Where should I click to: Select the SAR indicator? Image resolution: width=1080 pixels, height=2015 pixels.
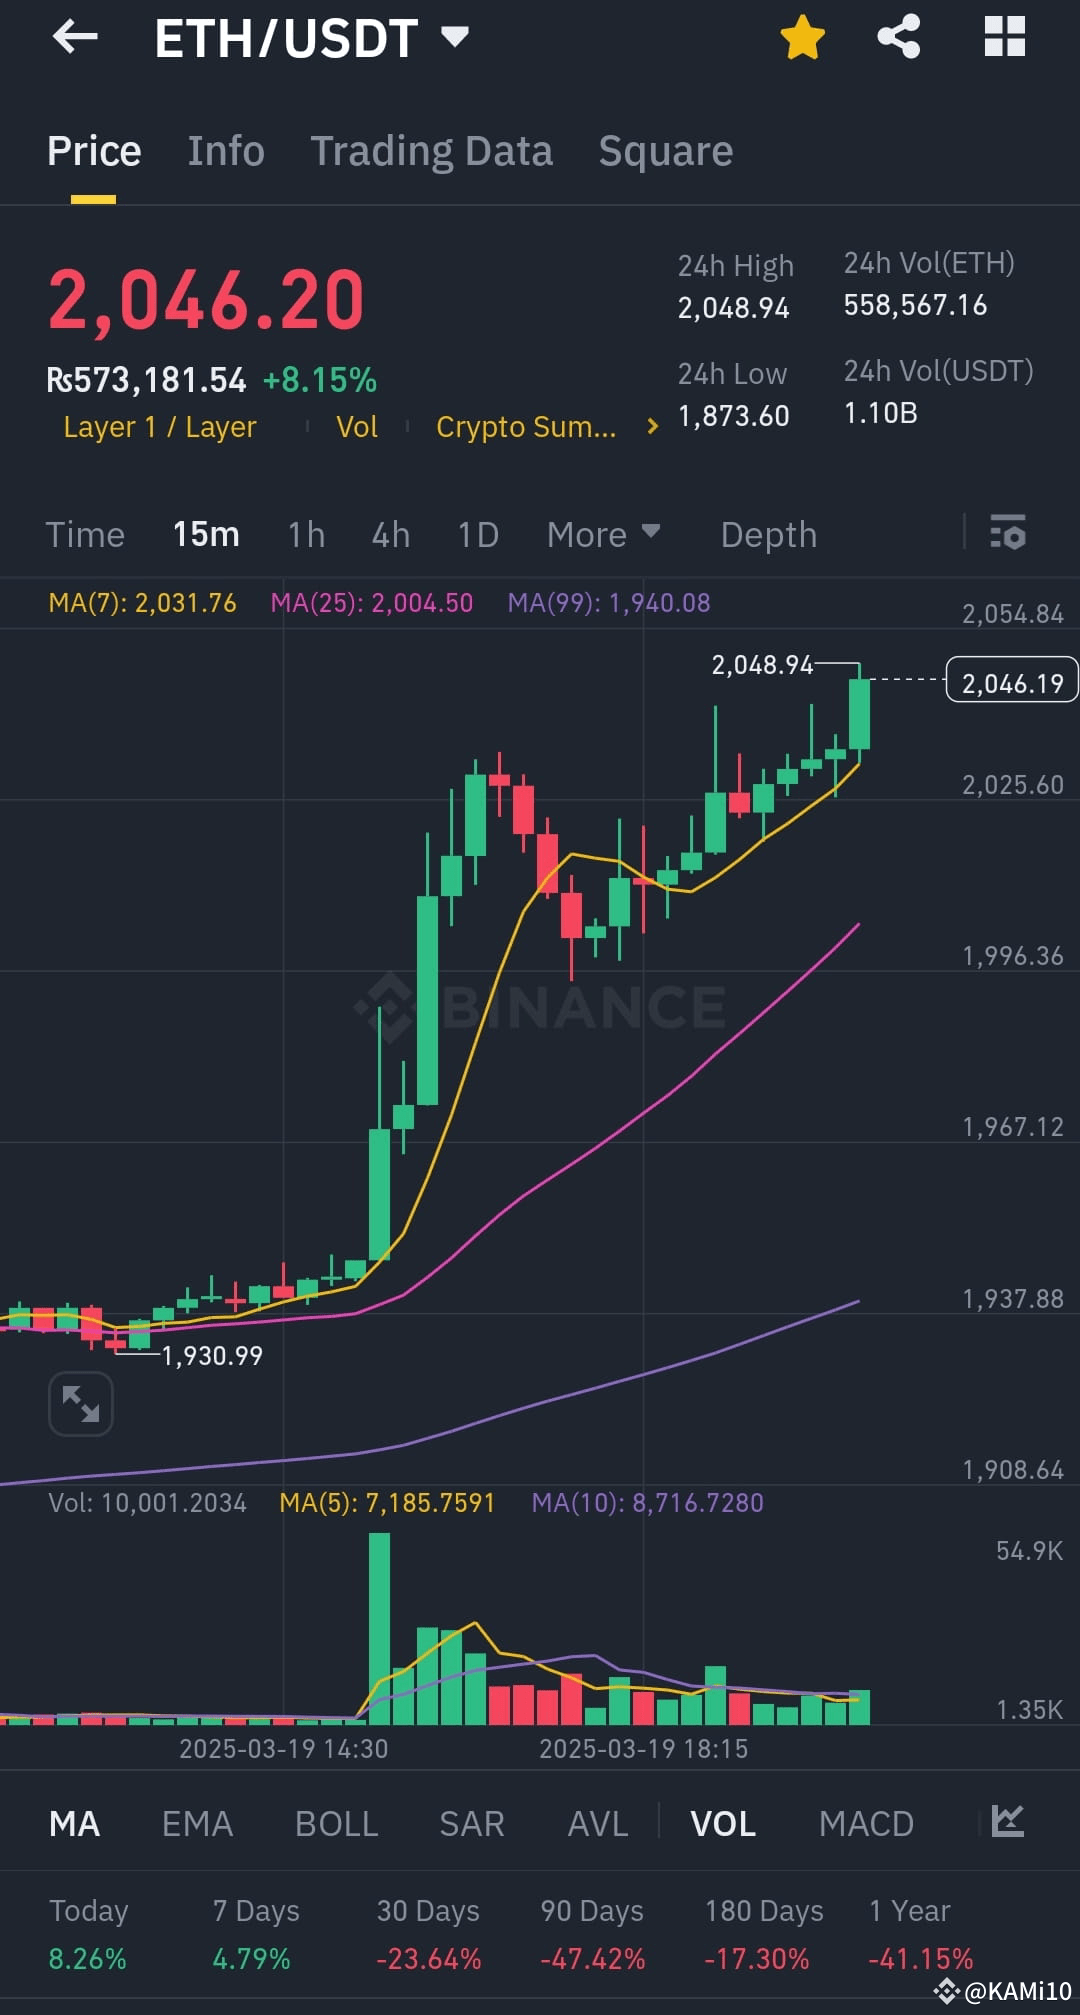pos(470,1822)
